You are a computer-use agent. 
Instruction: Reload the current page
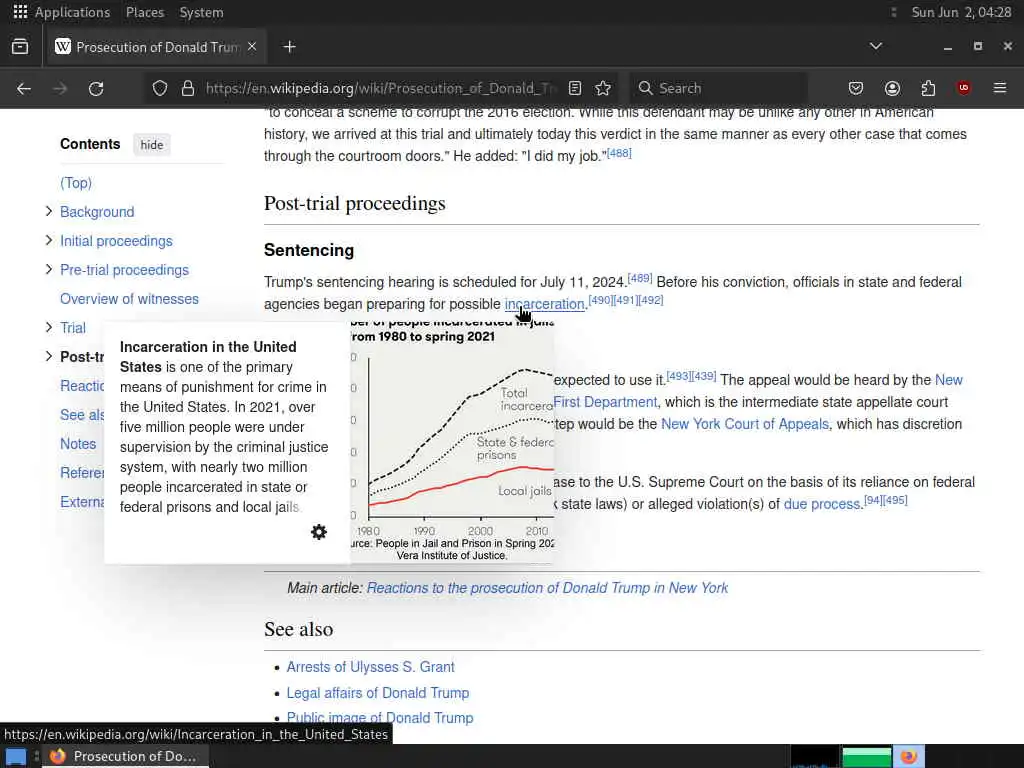click(96, 88)
